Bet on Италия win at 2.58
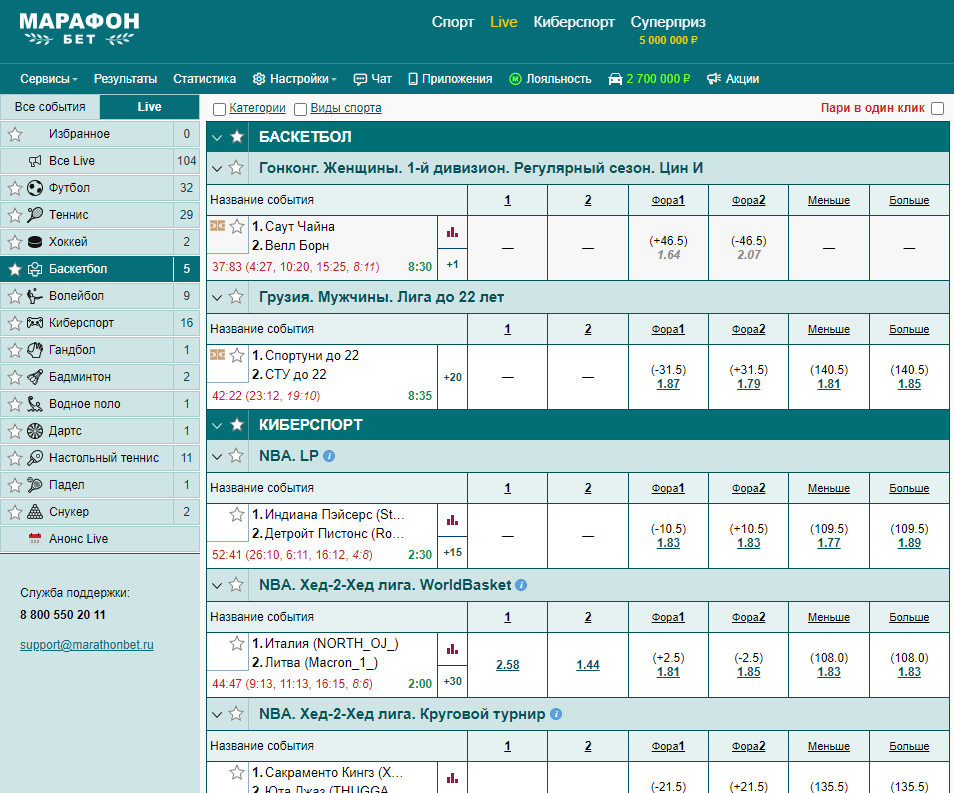Image resolution: width=954 pixels, height=793 pixels. 507,665
